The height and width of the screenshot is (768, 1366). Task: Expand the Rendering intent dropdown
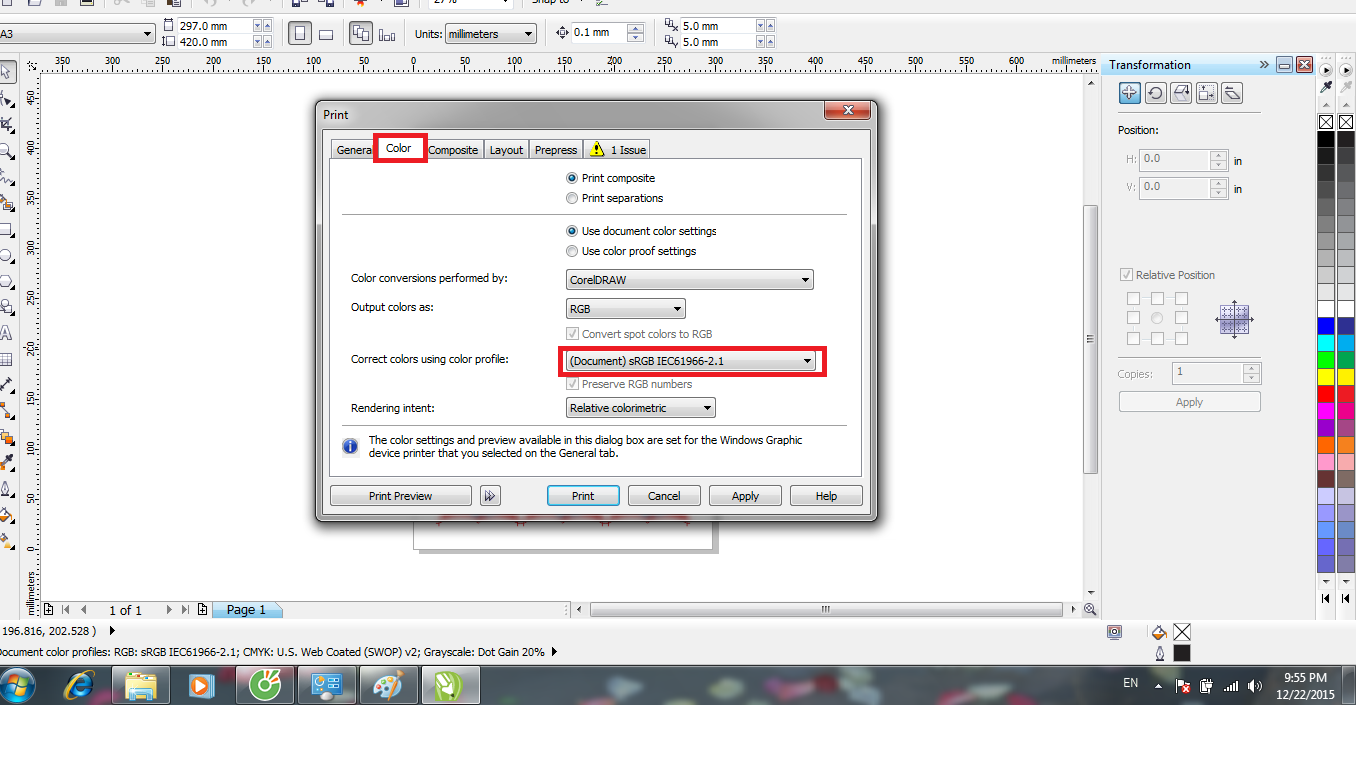(640, 408)
